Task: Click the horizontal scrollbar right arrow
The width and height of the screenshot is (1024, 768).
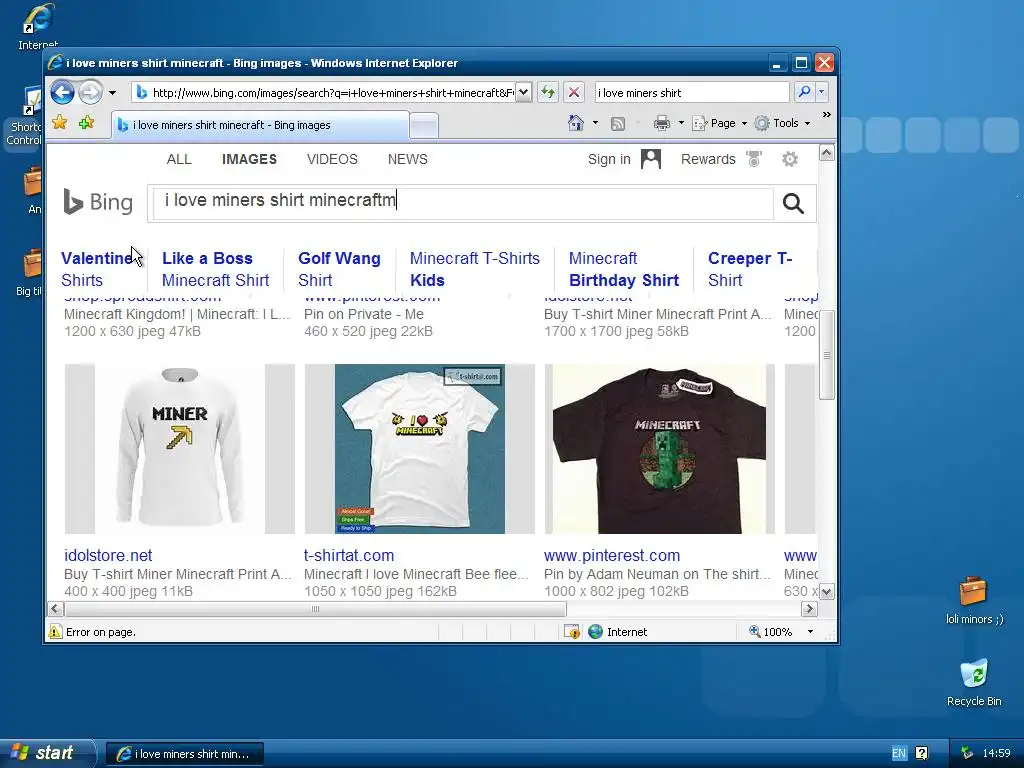Action: point(809,609)
